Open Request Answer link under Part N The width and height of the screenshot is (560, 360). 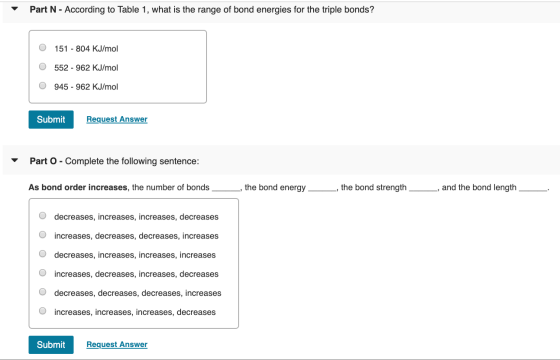pos(117,119)
